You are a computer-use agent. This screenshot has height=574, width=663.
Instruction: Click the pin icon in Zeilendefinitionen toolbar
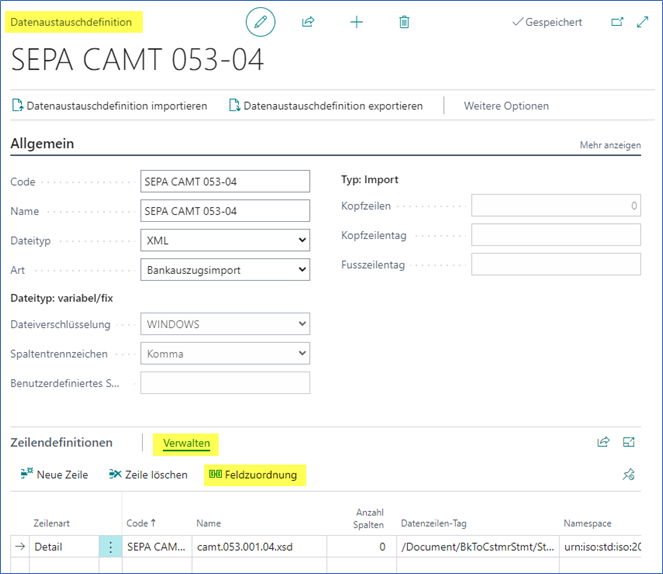[x=629, y=474]
